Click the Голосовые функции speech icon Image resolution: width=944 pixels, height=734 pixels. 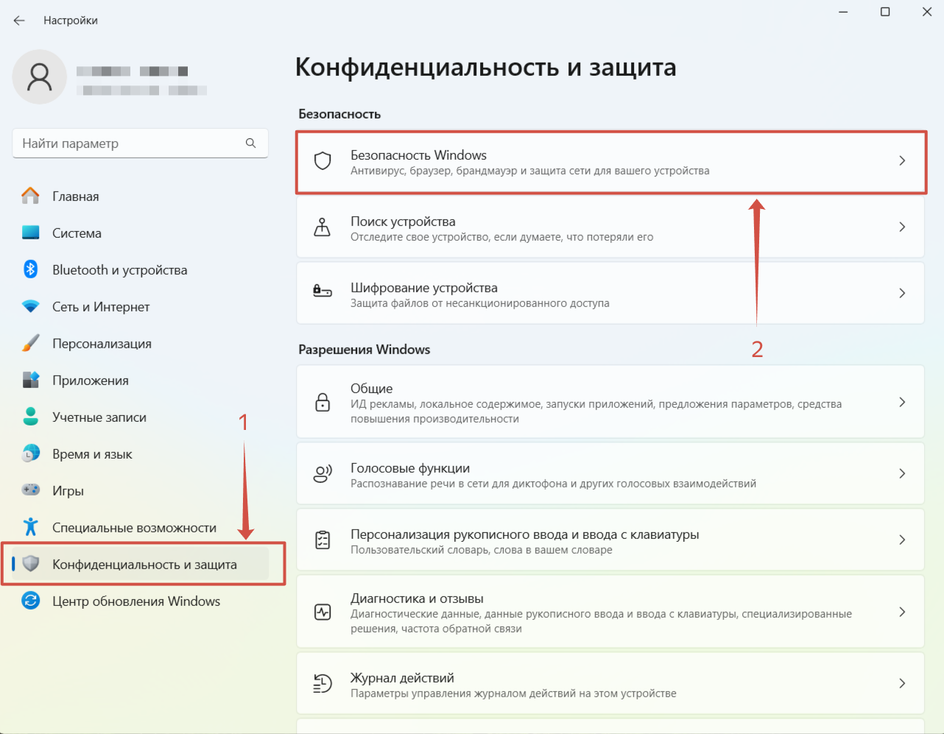click(323, 474)
